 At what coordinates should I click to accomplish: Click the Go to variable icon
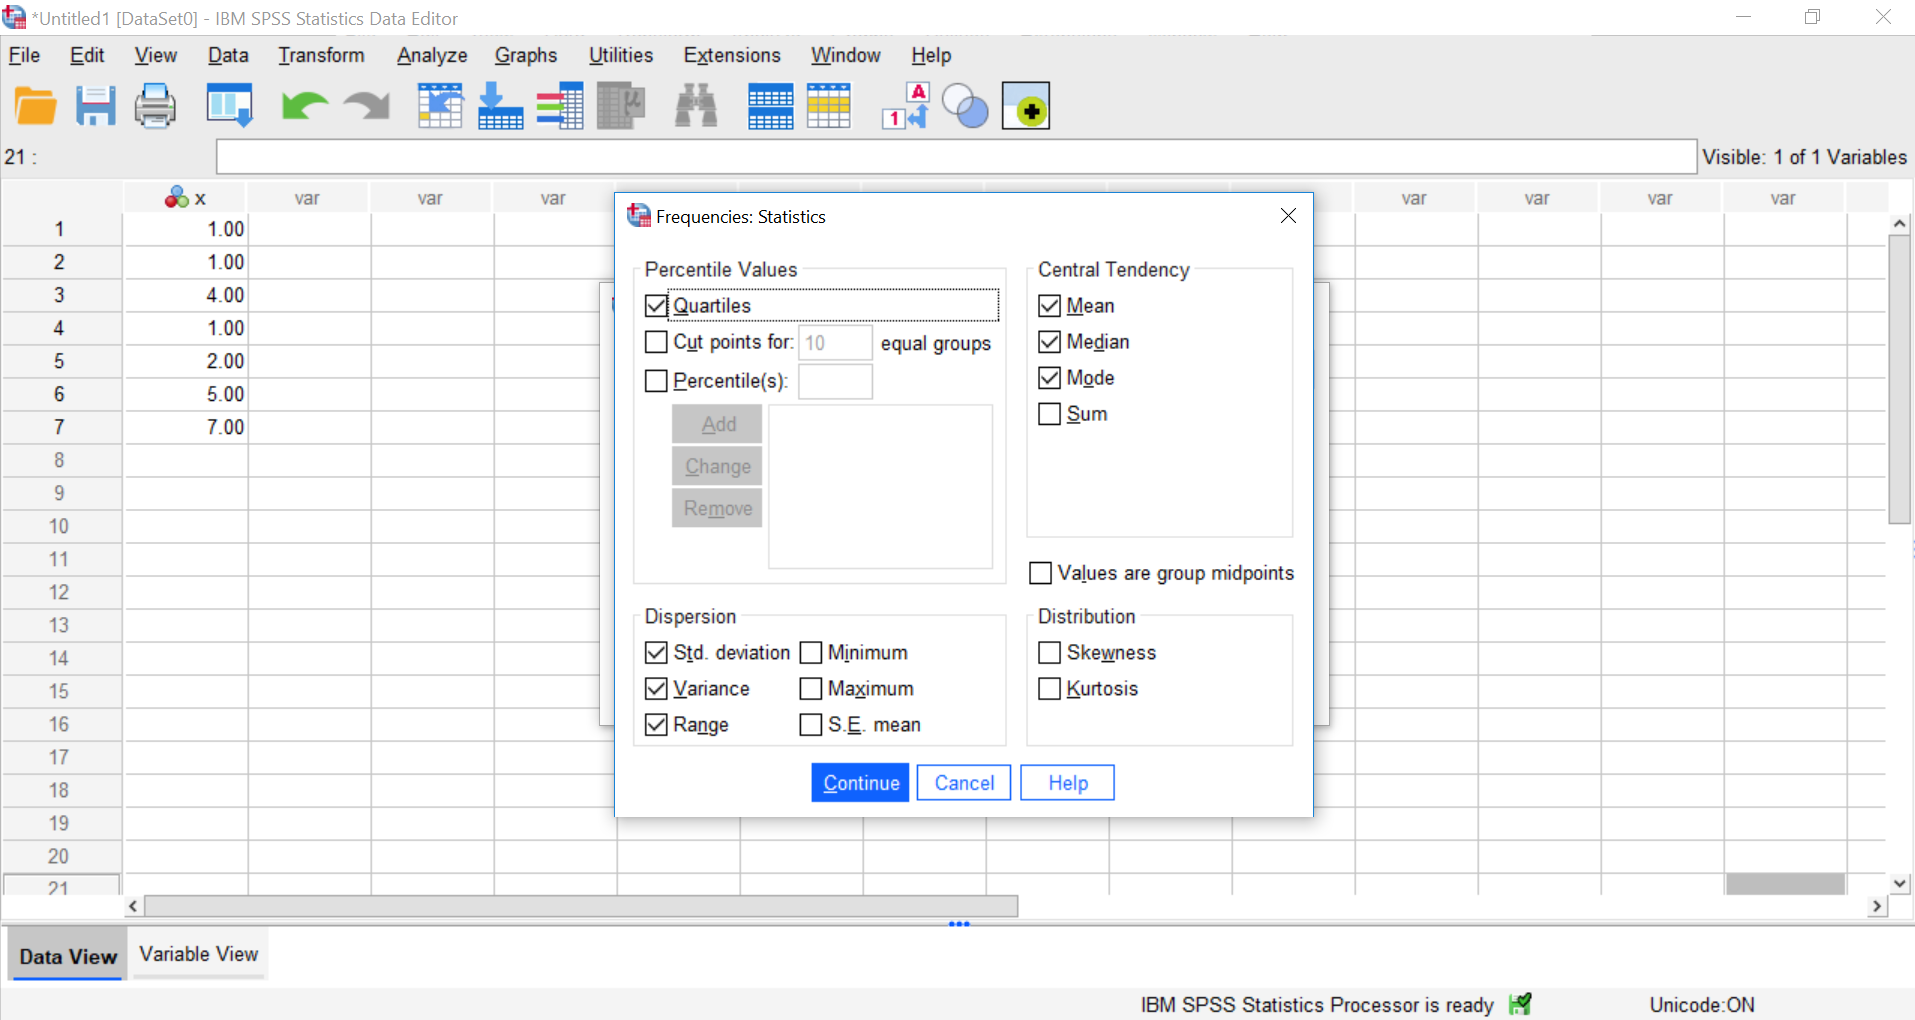tap(500, 106)
